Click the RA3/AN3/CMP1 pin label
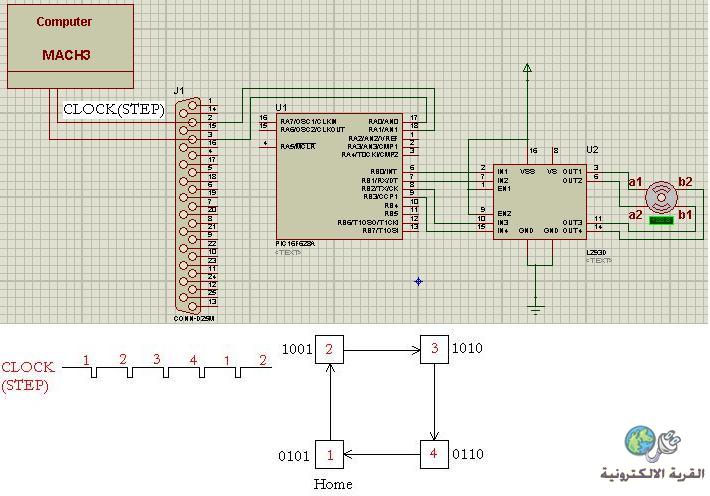 pos(373,146)
